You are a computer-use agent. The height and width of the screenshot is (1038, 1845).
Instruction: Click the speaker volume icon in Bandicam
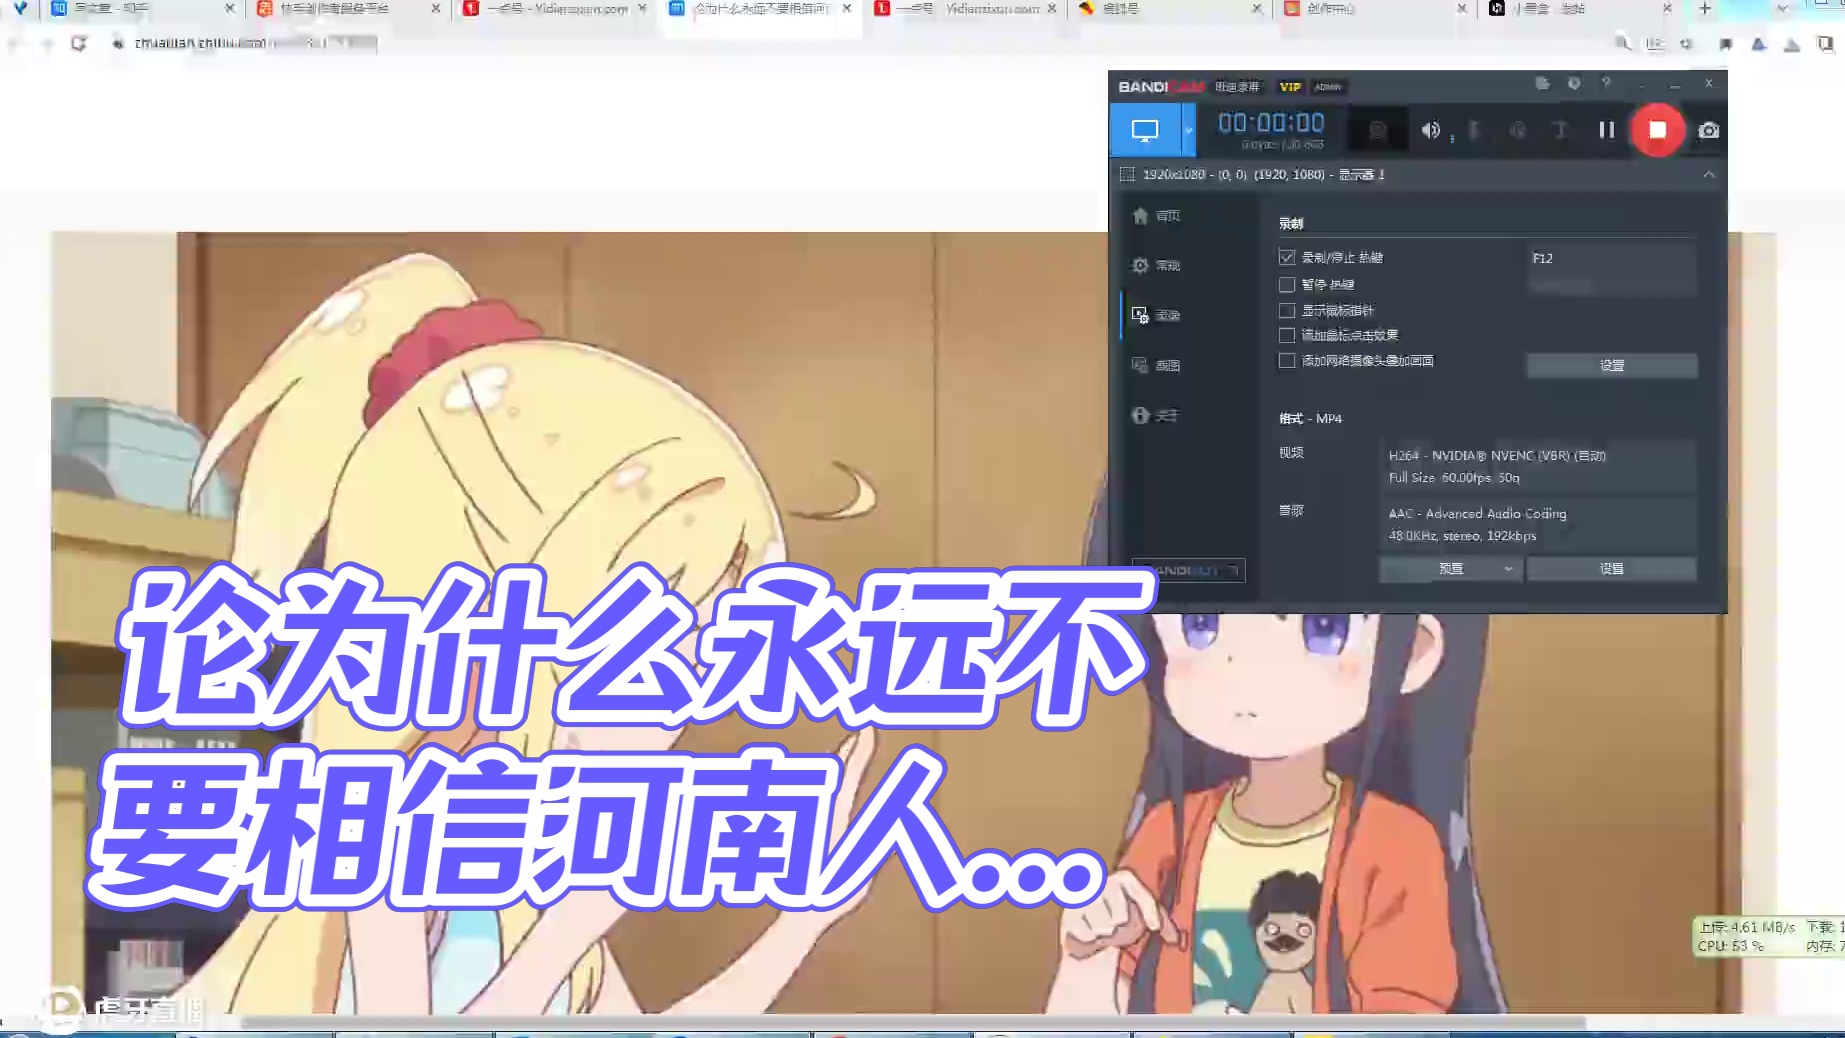coord(1431,130)
